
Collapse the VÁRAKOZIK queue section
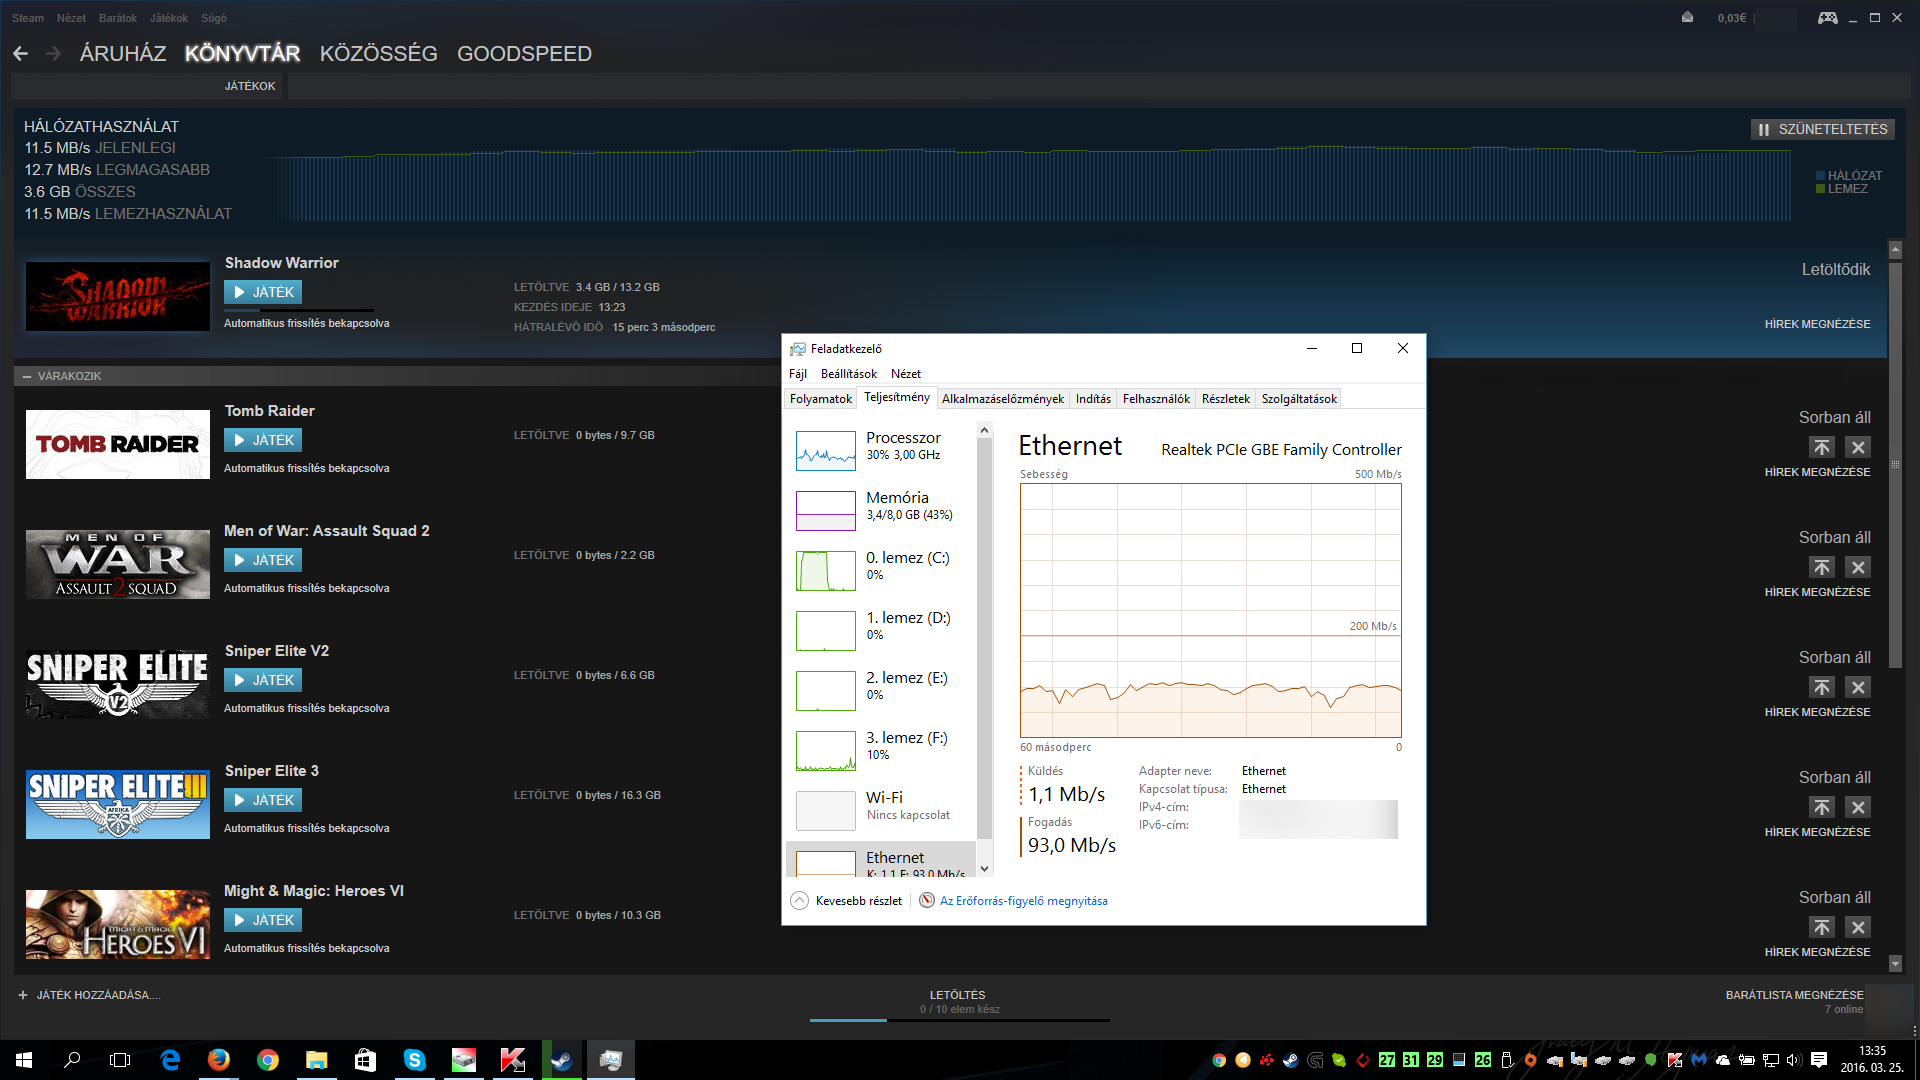tap(27, 376)
